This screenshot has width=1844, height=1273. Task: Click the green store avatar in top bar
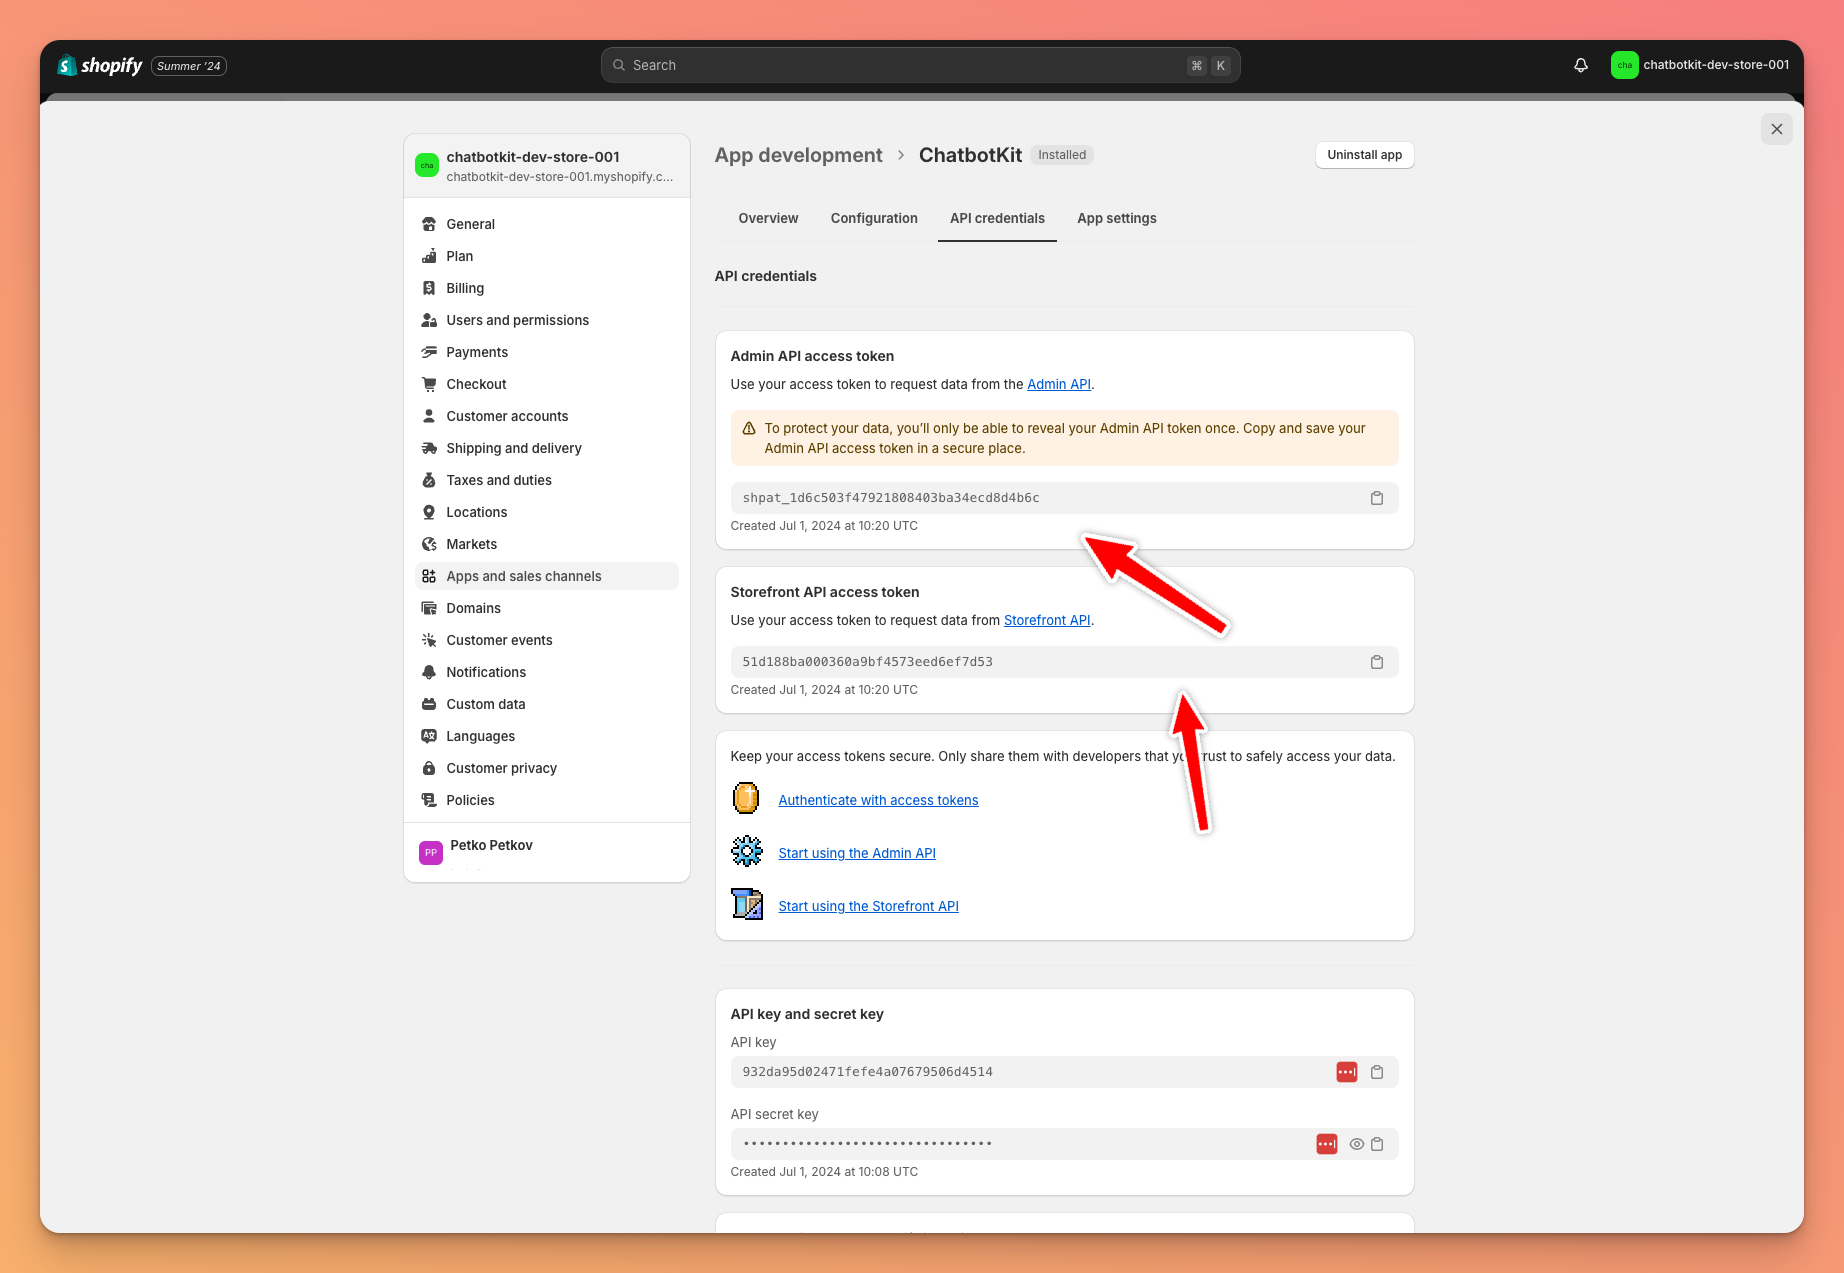(1624, 65)
